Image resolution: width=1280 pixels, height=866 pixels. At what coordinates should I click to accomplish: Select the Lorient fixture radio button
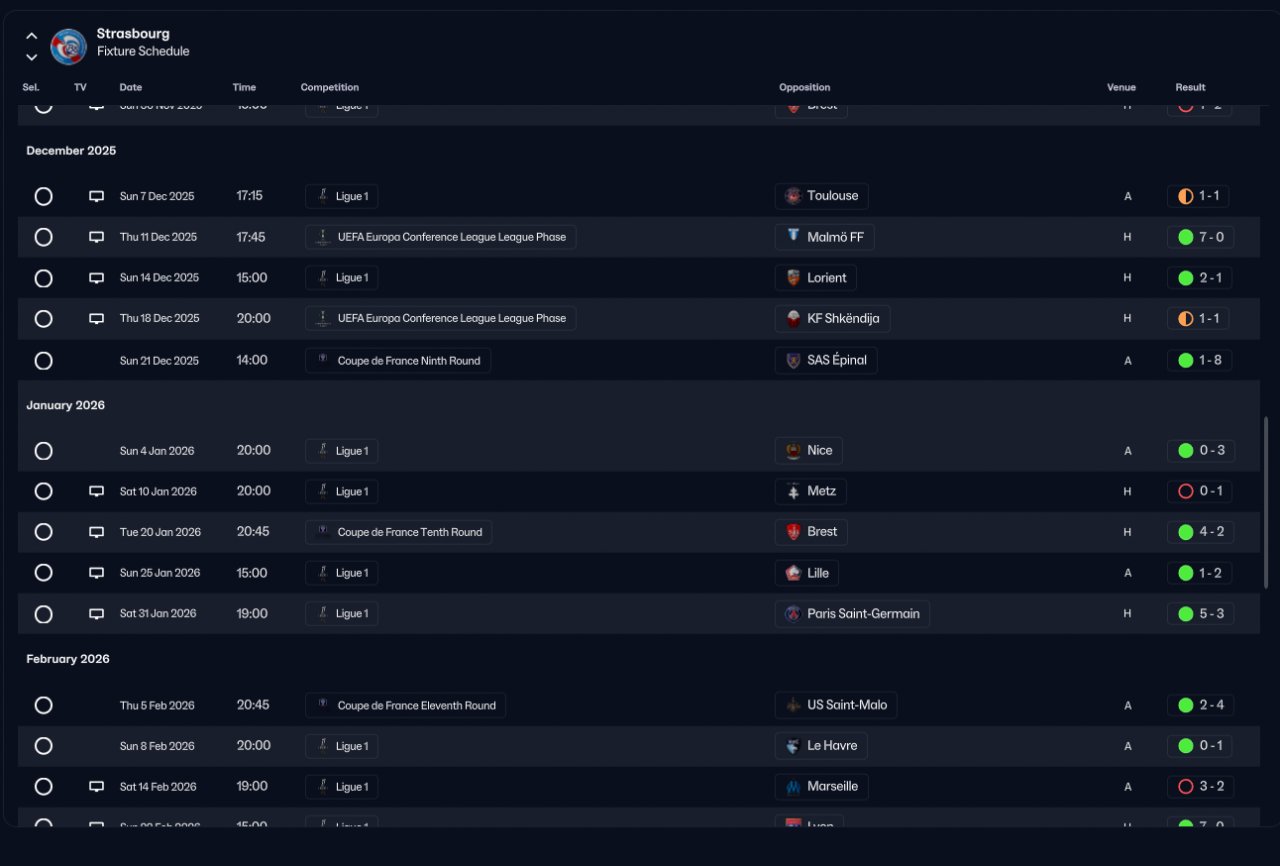click(44, 278)
